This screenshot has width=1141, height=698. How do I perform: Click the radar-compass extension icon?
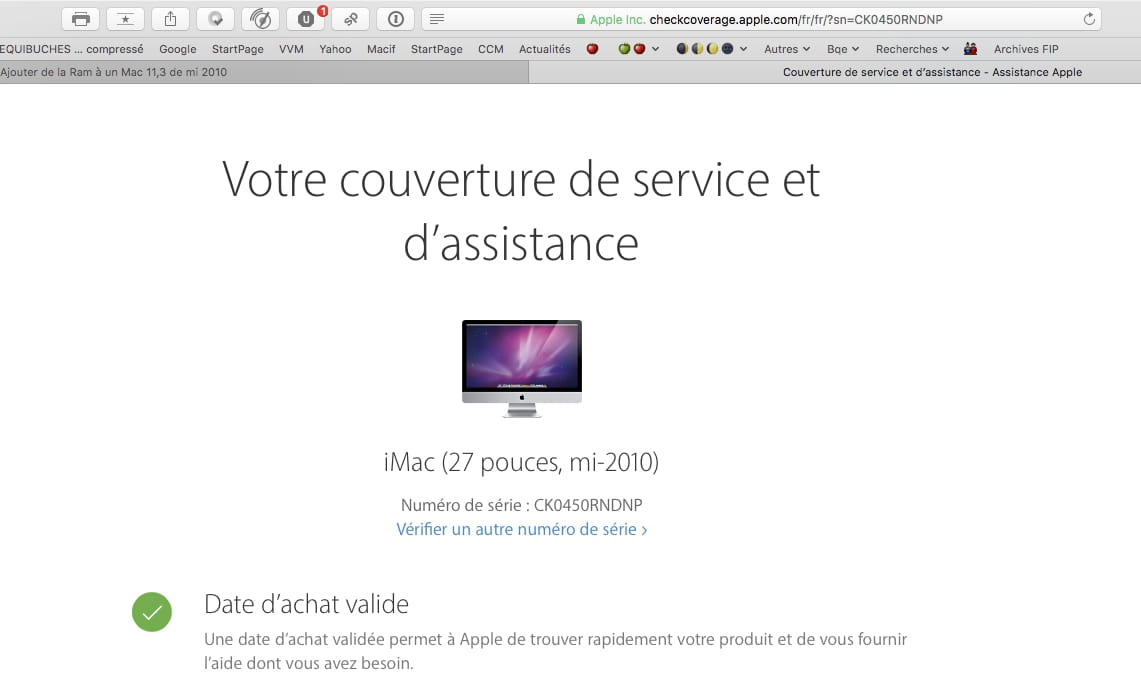(x=261, y=19)
